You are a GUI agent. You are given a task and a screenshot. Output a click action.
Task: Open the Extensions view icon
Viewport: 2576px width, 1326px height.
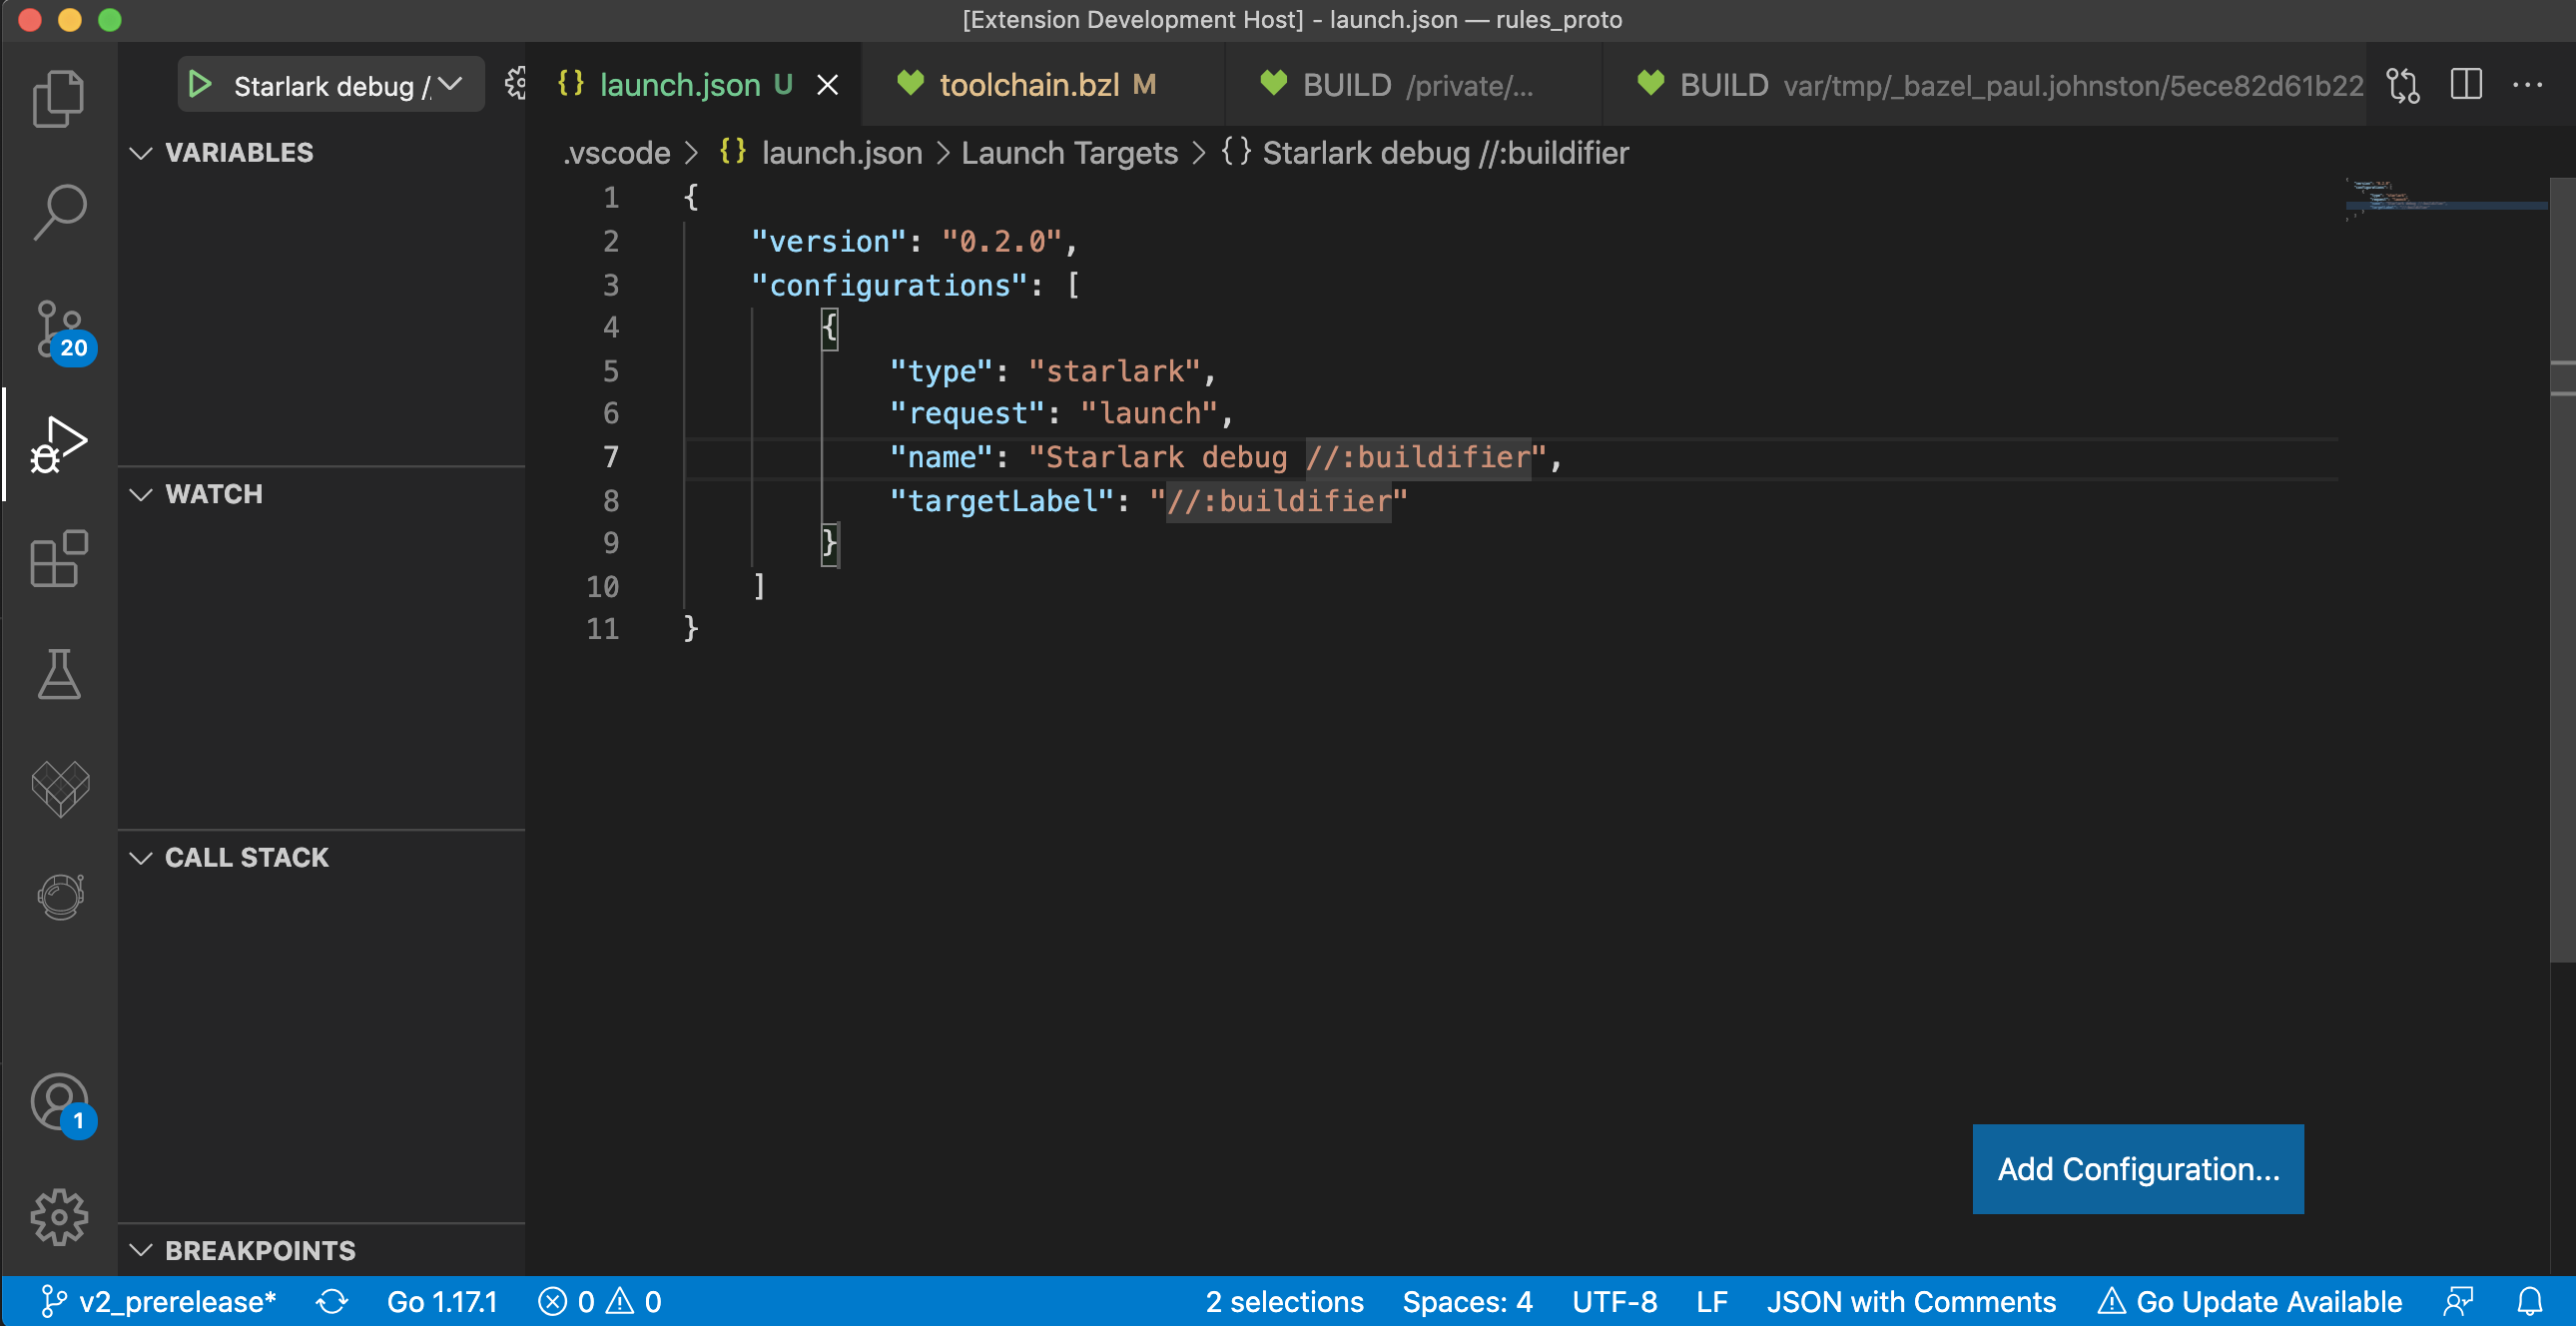pos(58,558)
